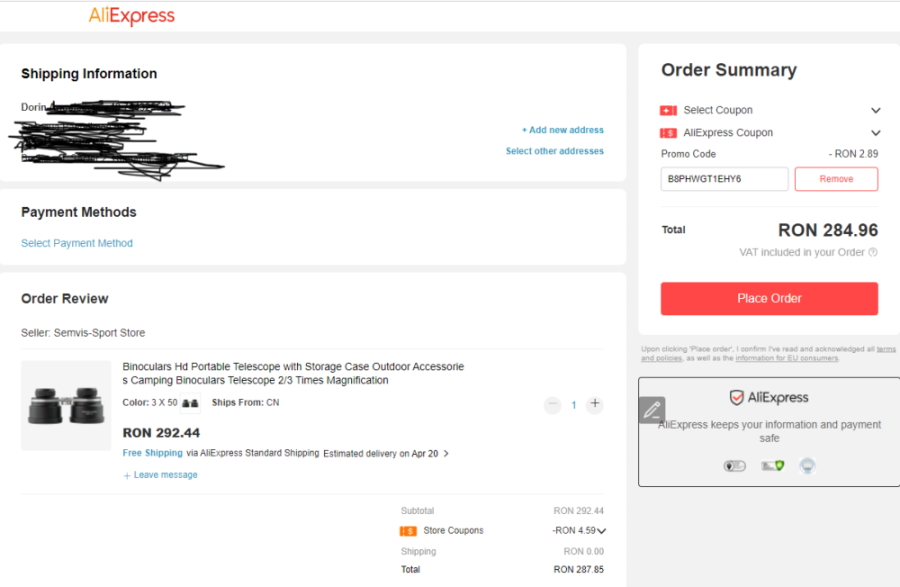Click the card shield security icon

773,465
